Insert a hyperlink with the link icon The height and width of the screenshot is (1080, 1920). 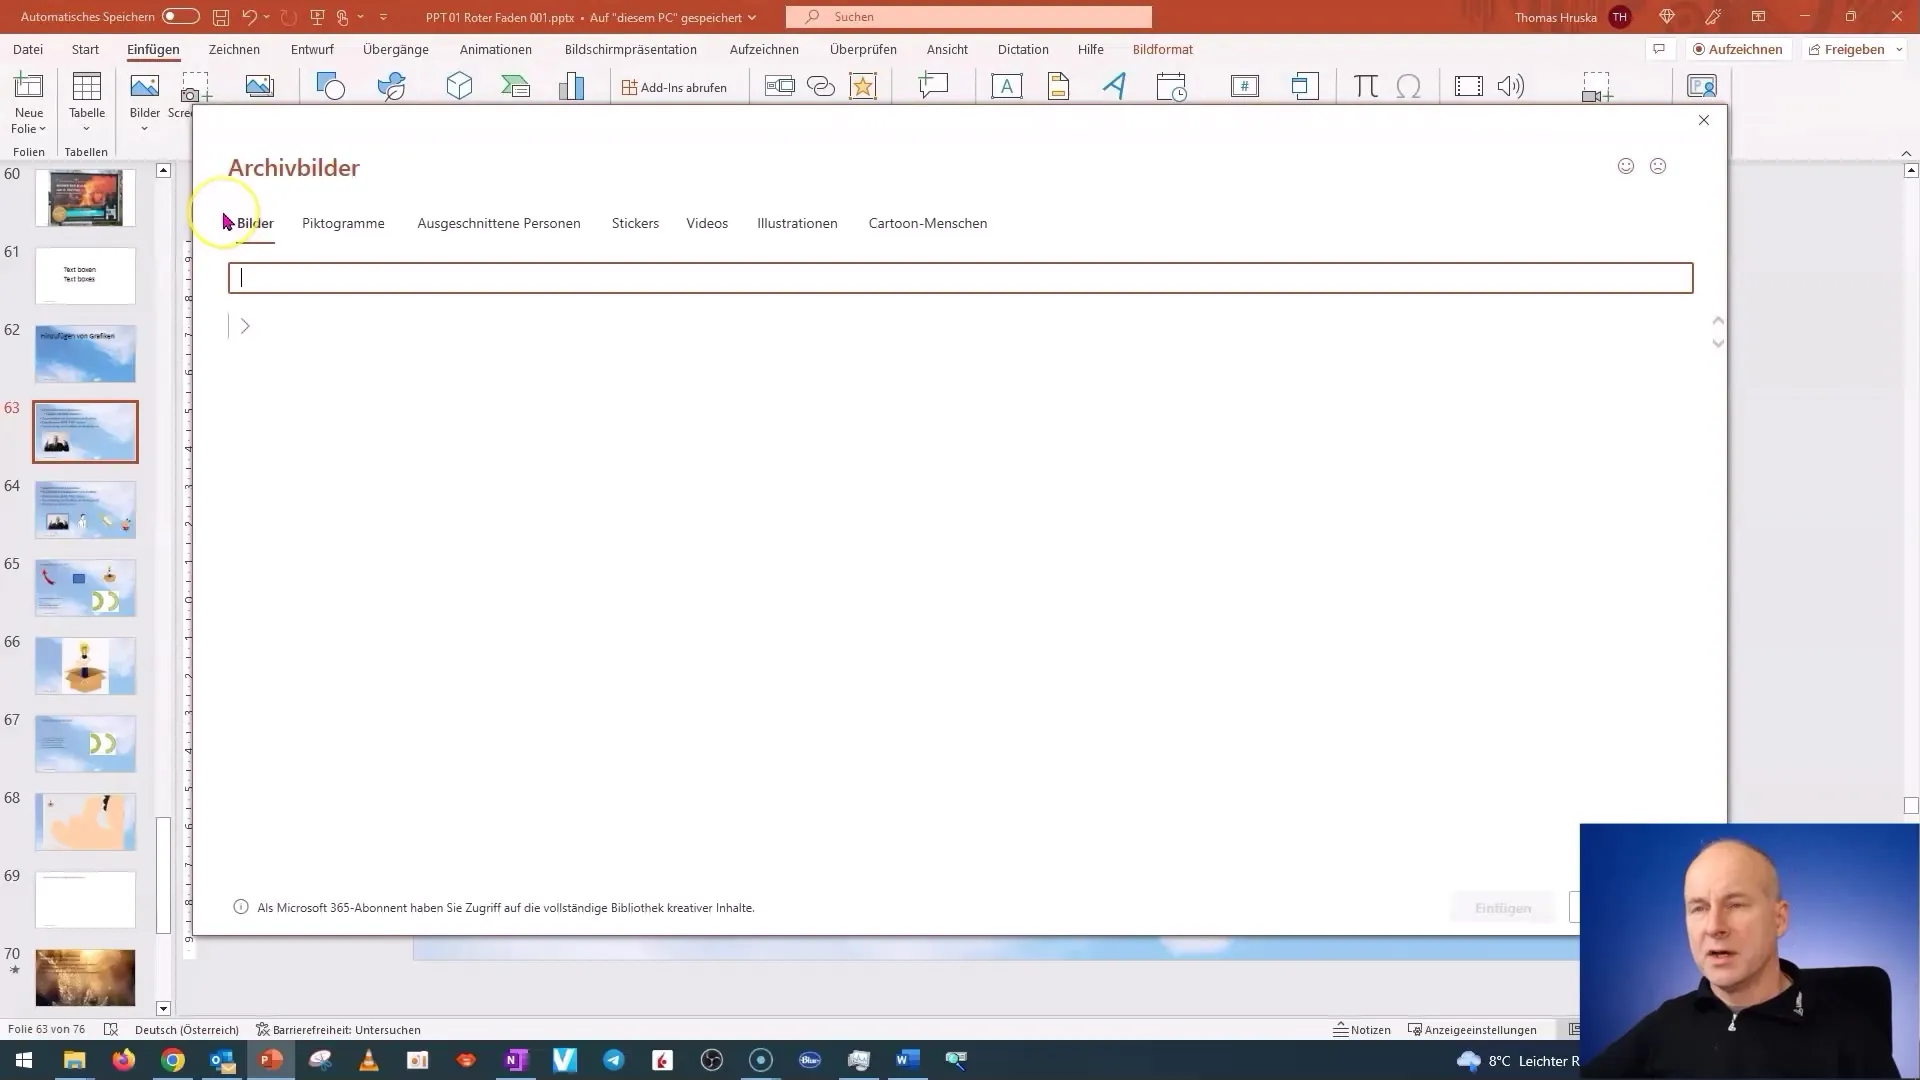[821, 87]
